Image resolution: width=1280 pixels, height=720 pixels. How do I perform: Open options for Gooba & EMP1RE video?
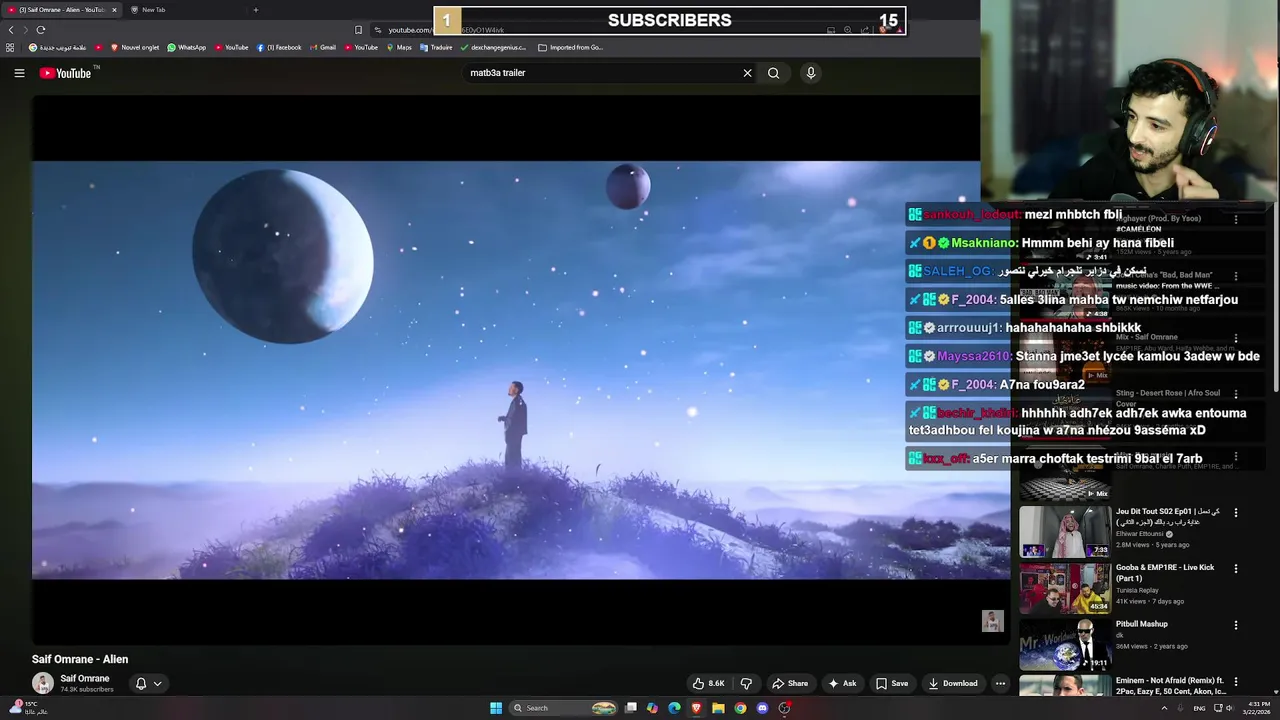click(1236, 569)
